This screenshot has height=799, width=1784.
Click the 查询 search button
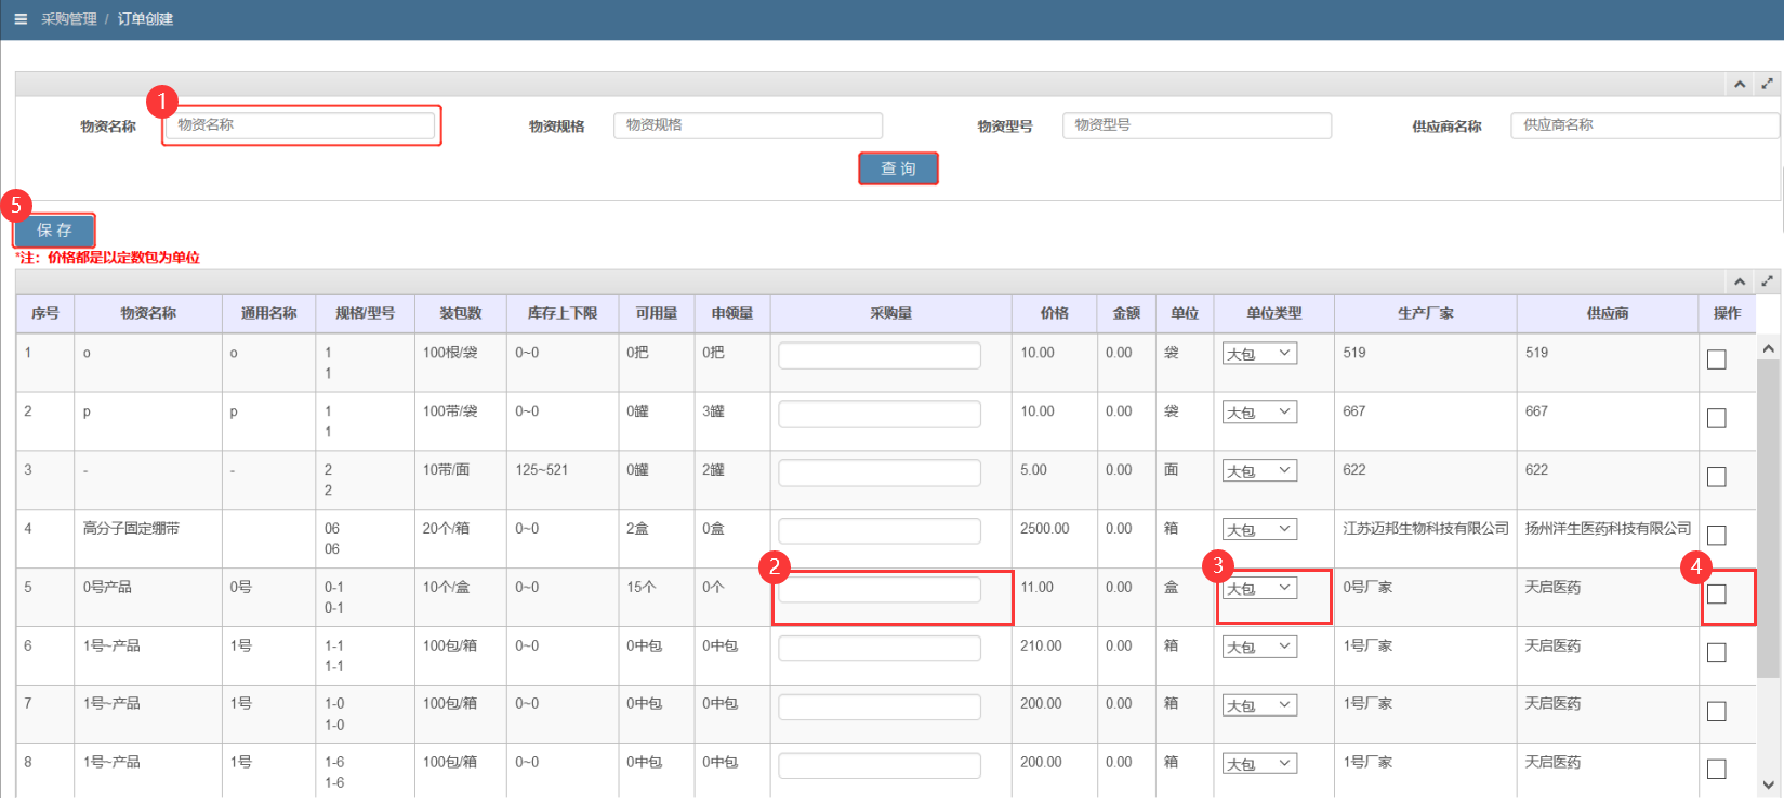click(x=898, y=169)
